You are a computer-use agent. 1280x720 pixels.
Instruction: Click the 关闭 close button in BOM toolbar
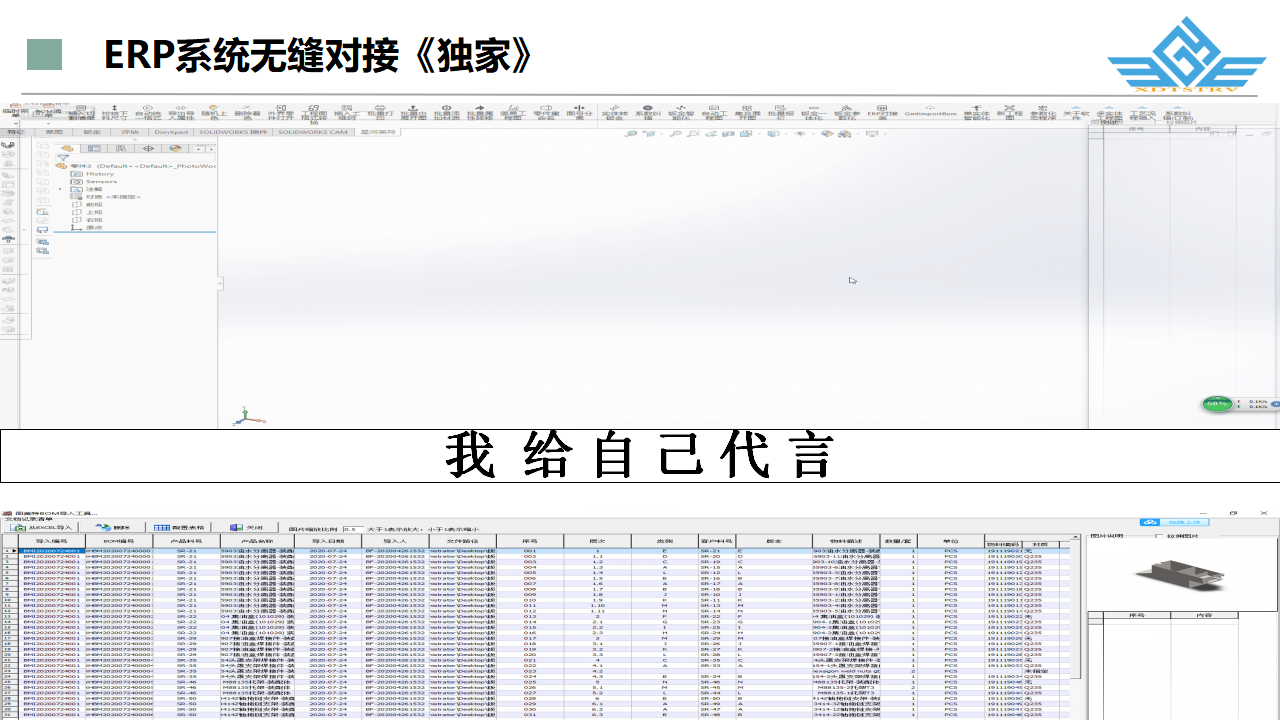247,527
